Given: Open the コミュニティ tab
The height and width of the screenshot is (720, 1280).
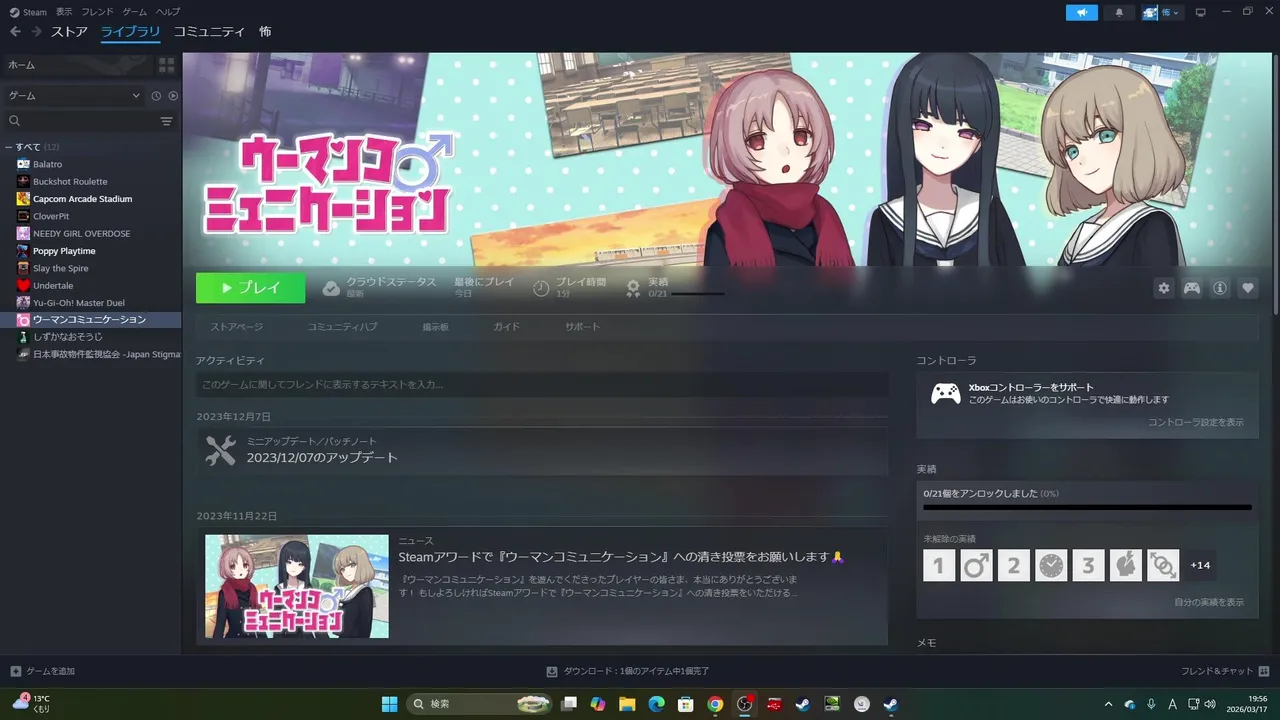Looking at the screenshot, I should 209,32.
